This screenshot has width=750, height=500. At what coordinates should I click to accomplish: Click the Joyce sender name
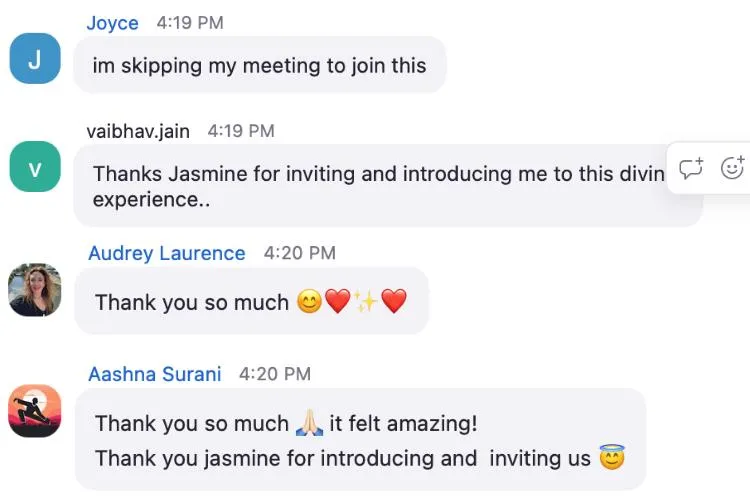pos(111,22)
